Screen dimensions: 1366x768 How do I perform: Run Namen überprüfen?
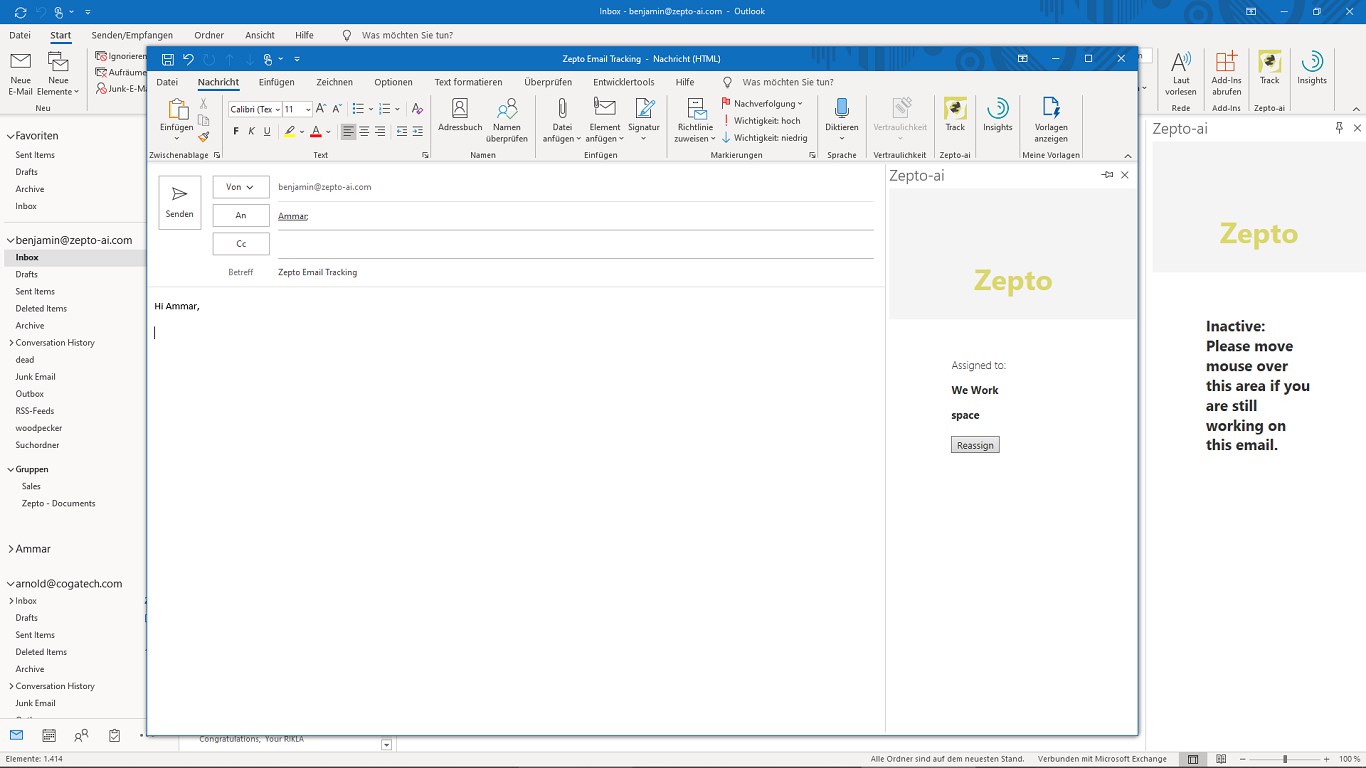pyautogui.click(x=507, y=121)
